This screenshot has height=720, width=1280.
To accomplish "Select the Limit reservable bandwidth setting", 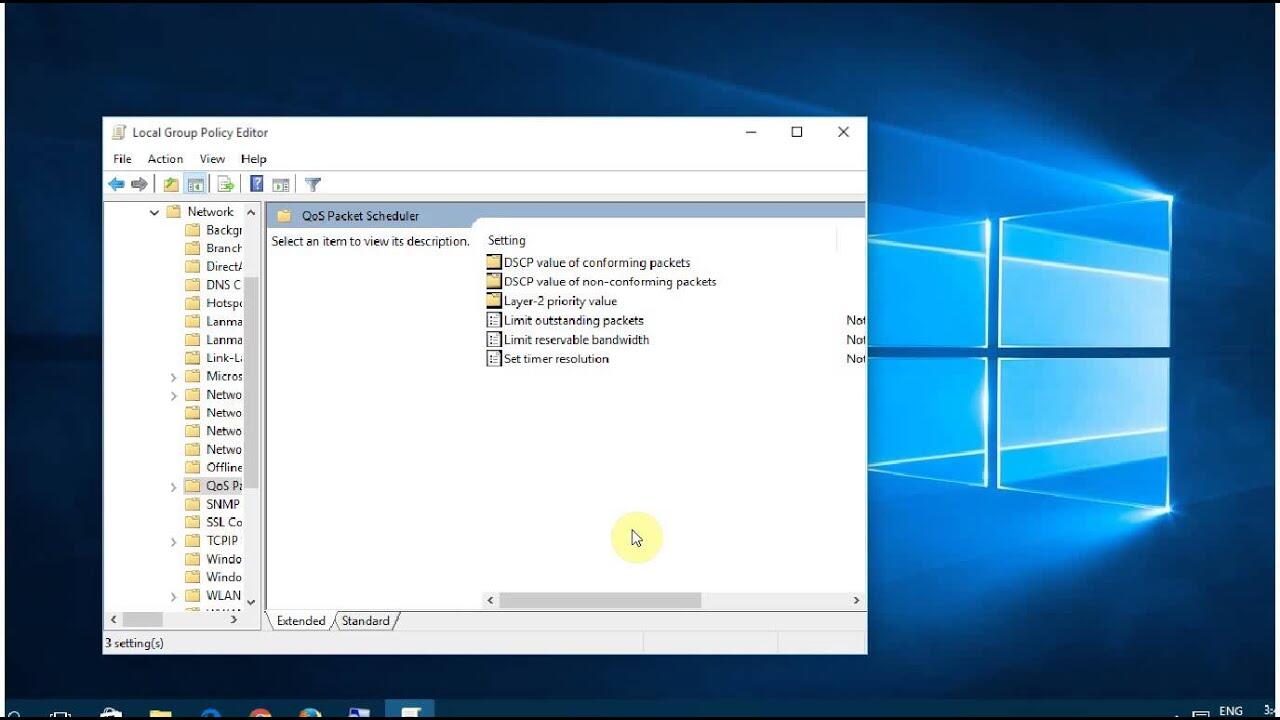I will tap(576, 340).
